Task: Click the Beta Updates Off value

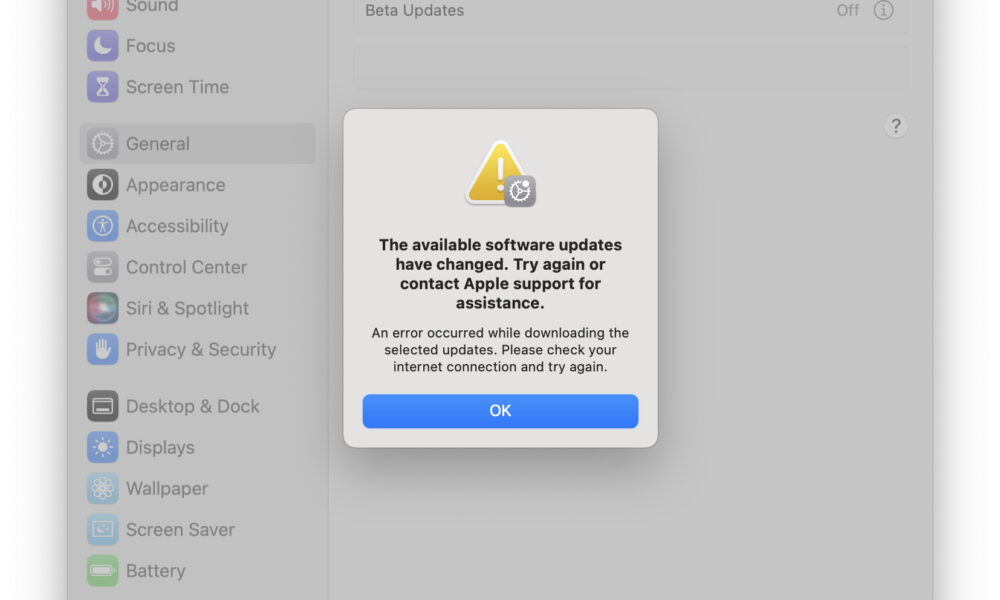Action: tap(848, 10)
